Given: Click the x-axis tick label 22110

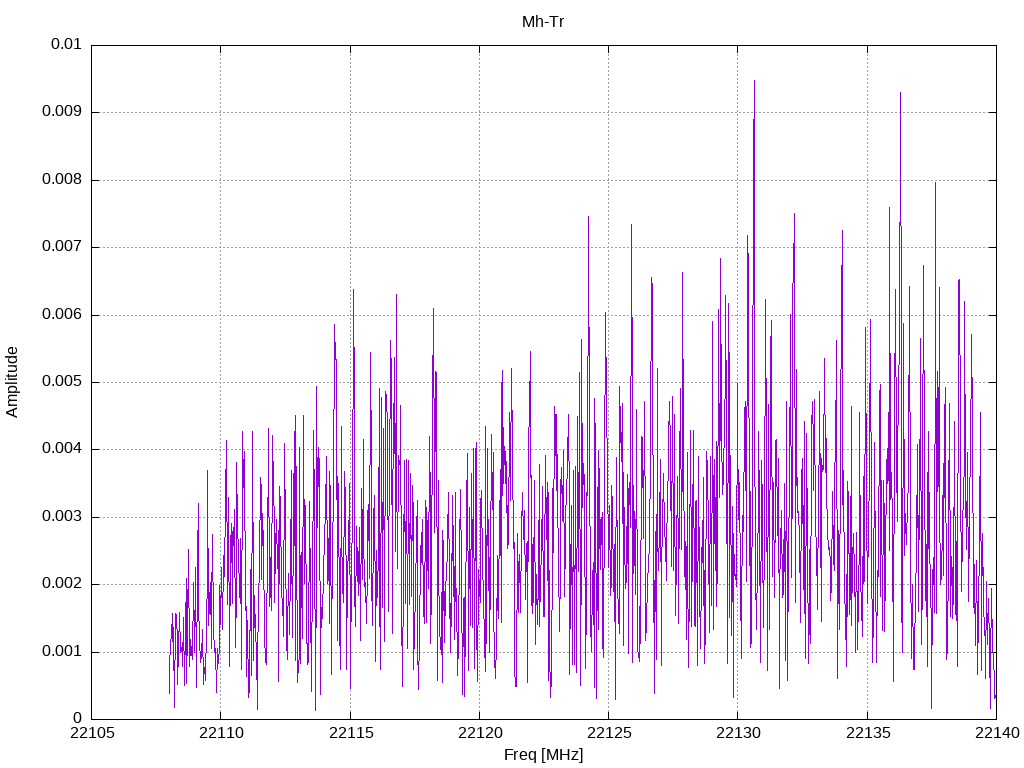Looking at the screenshot, I should click(221, 733).
